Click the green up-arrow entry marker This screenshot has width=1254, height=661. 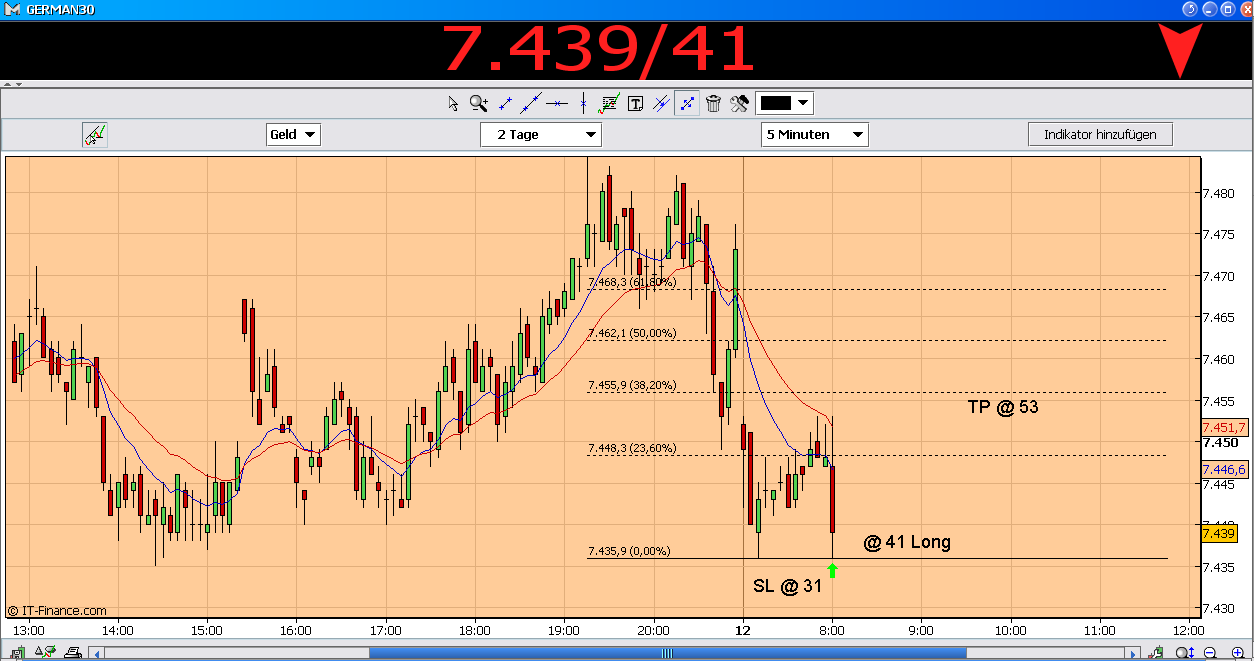(833, 570)
